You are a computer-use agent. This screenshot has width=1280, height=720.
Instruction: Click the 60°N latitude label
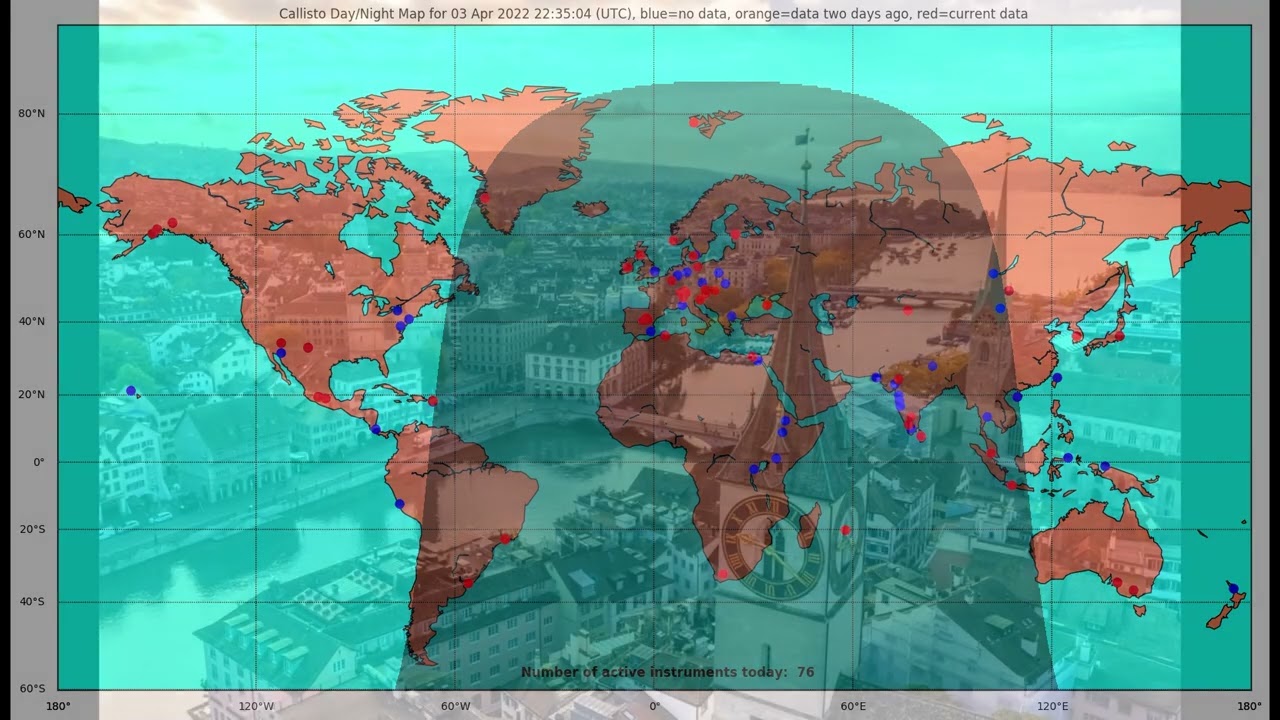tap(31, 235)
